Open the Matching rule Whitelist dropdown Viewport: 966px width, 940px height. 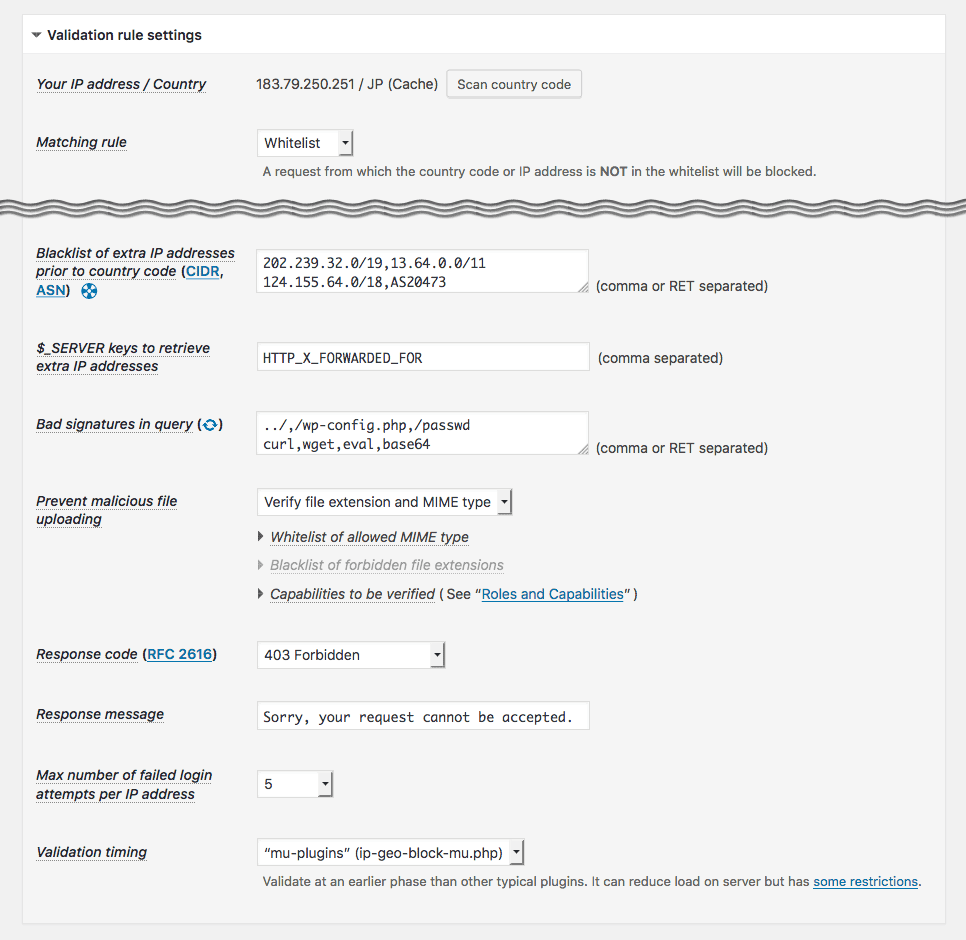(x=305, y=143)
